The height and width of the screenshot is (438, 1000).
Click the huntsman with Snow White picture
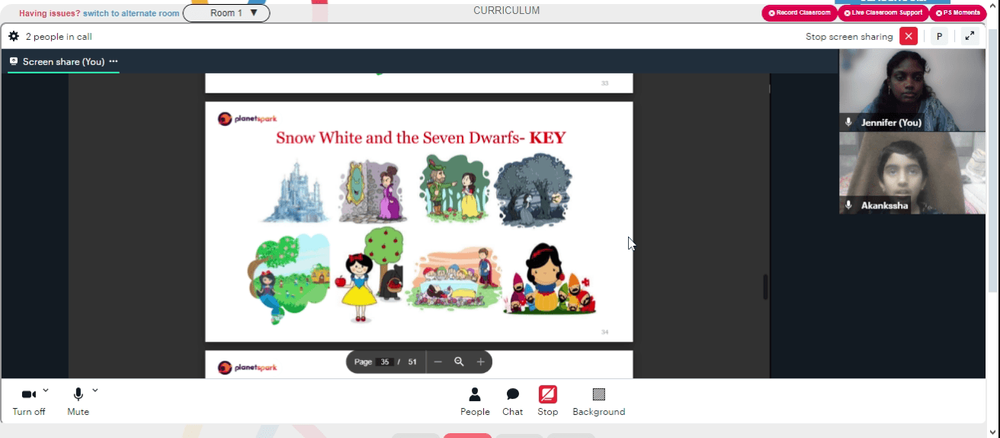pos(454,189)
